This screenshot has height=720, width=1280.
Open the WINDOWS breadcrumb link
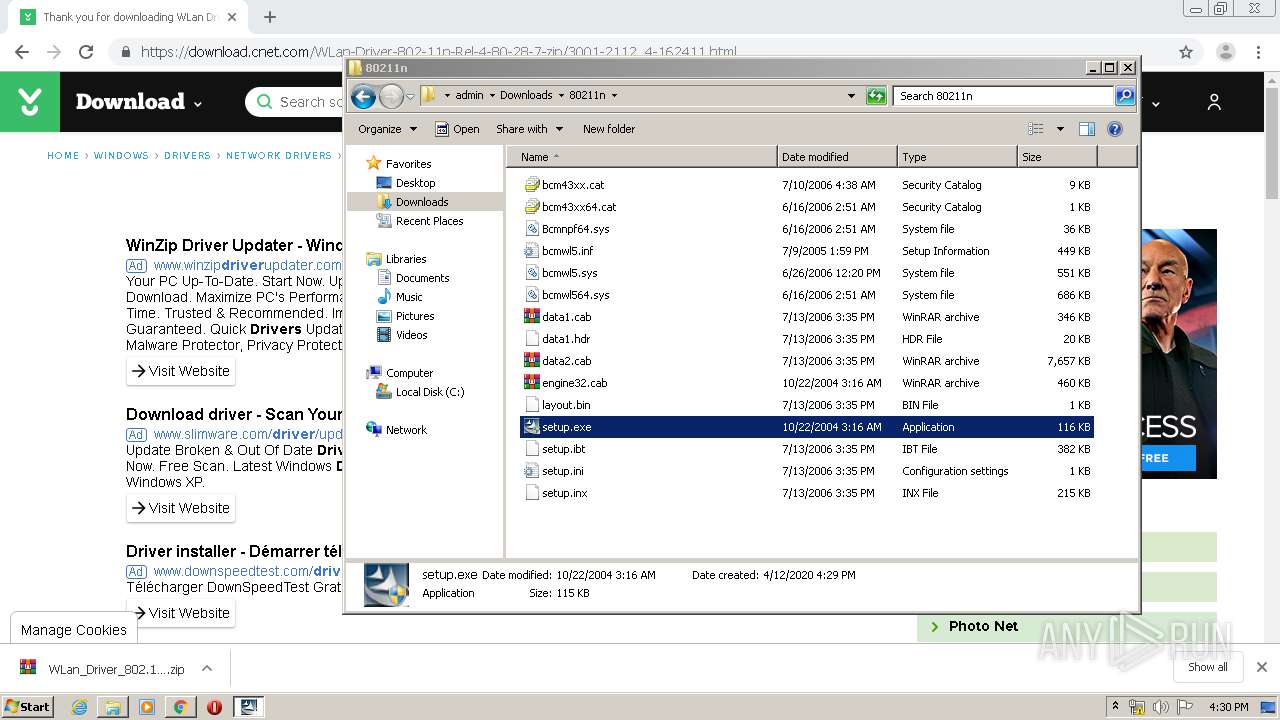[x=121, y=156]
